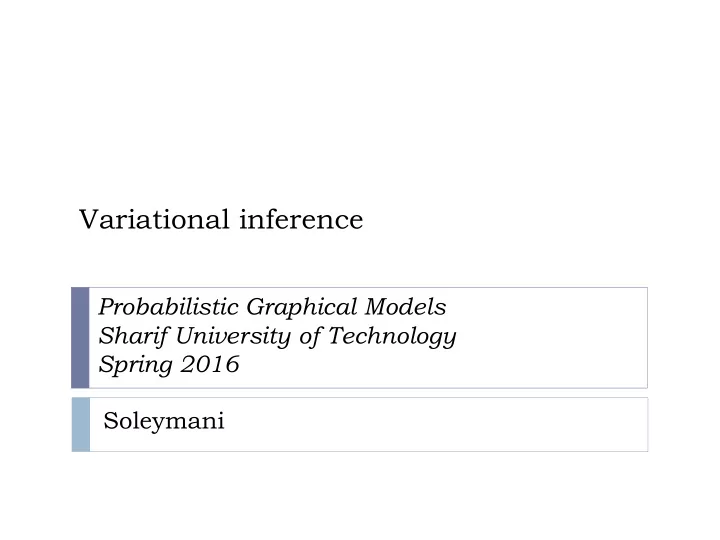The image size is (720, 540).
Task: Click the "Variational inference" slide title
Action: click(x=221, y=219)
